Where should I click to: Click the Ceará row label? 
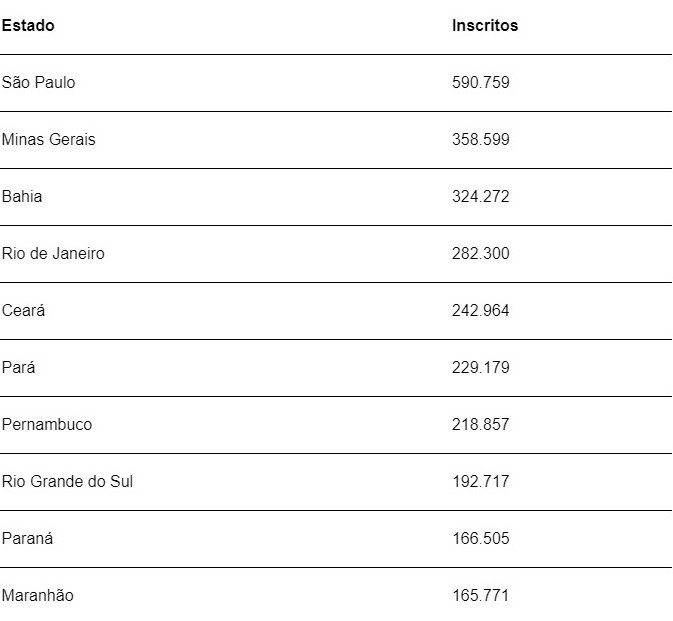(23, 310)
